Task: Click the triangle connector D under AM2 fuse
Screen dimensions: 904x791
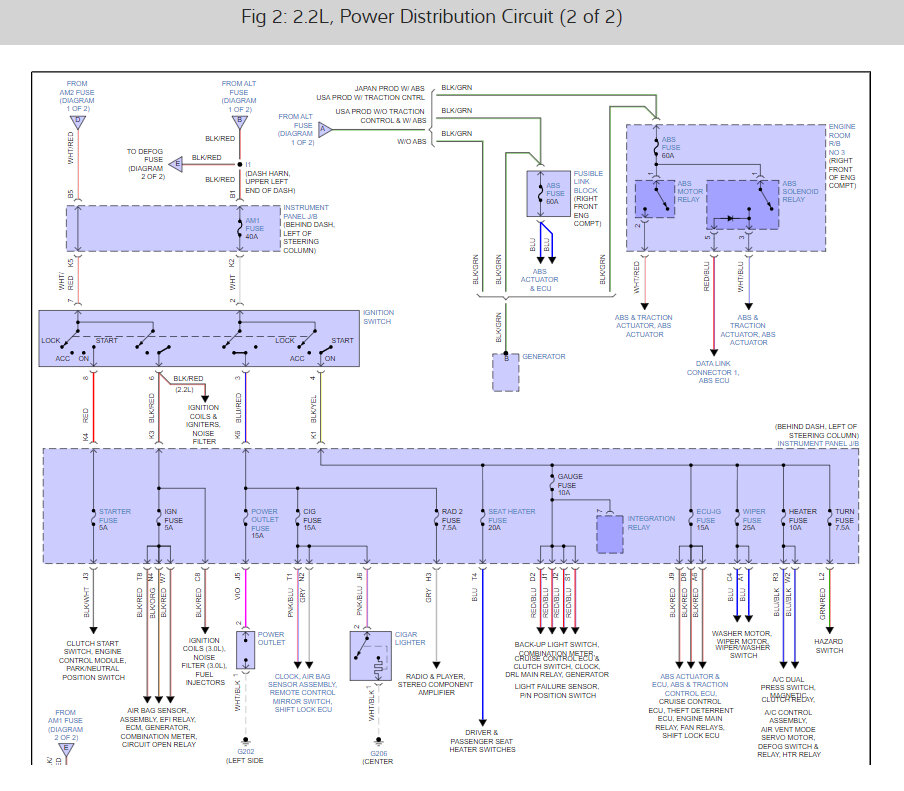Action: point(78,122)
